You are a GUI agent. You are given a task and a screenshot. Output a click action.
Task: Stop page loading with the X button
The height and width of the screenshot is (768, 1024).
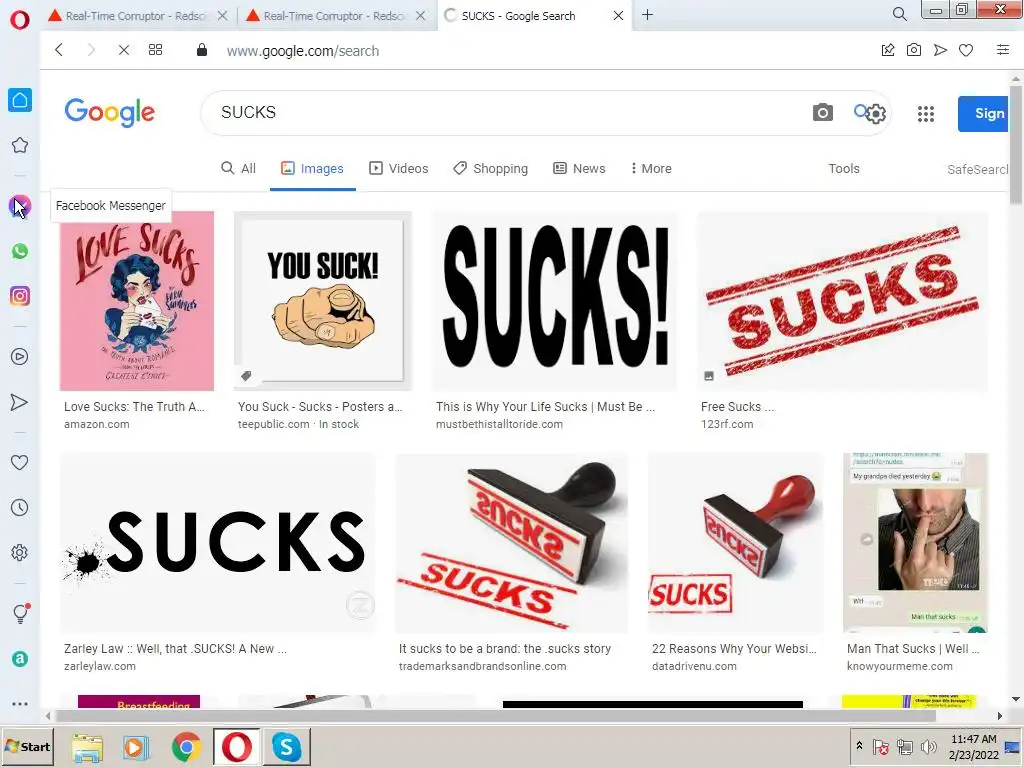[123, 50]
